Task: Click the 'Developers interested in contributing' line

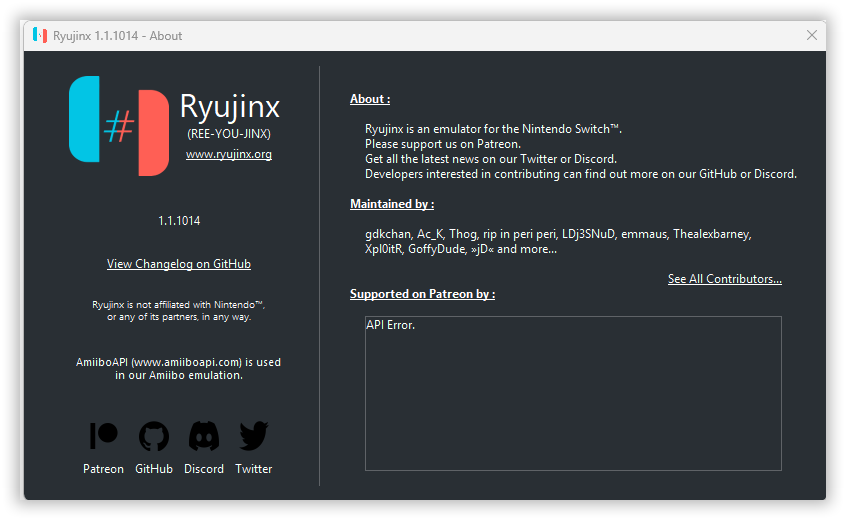Action: point(581,174)
